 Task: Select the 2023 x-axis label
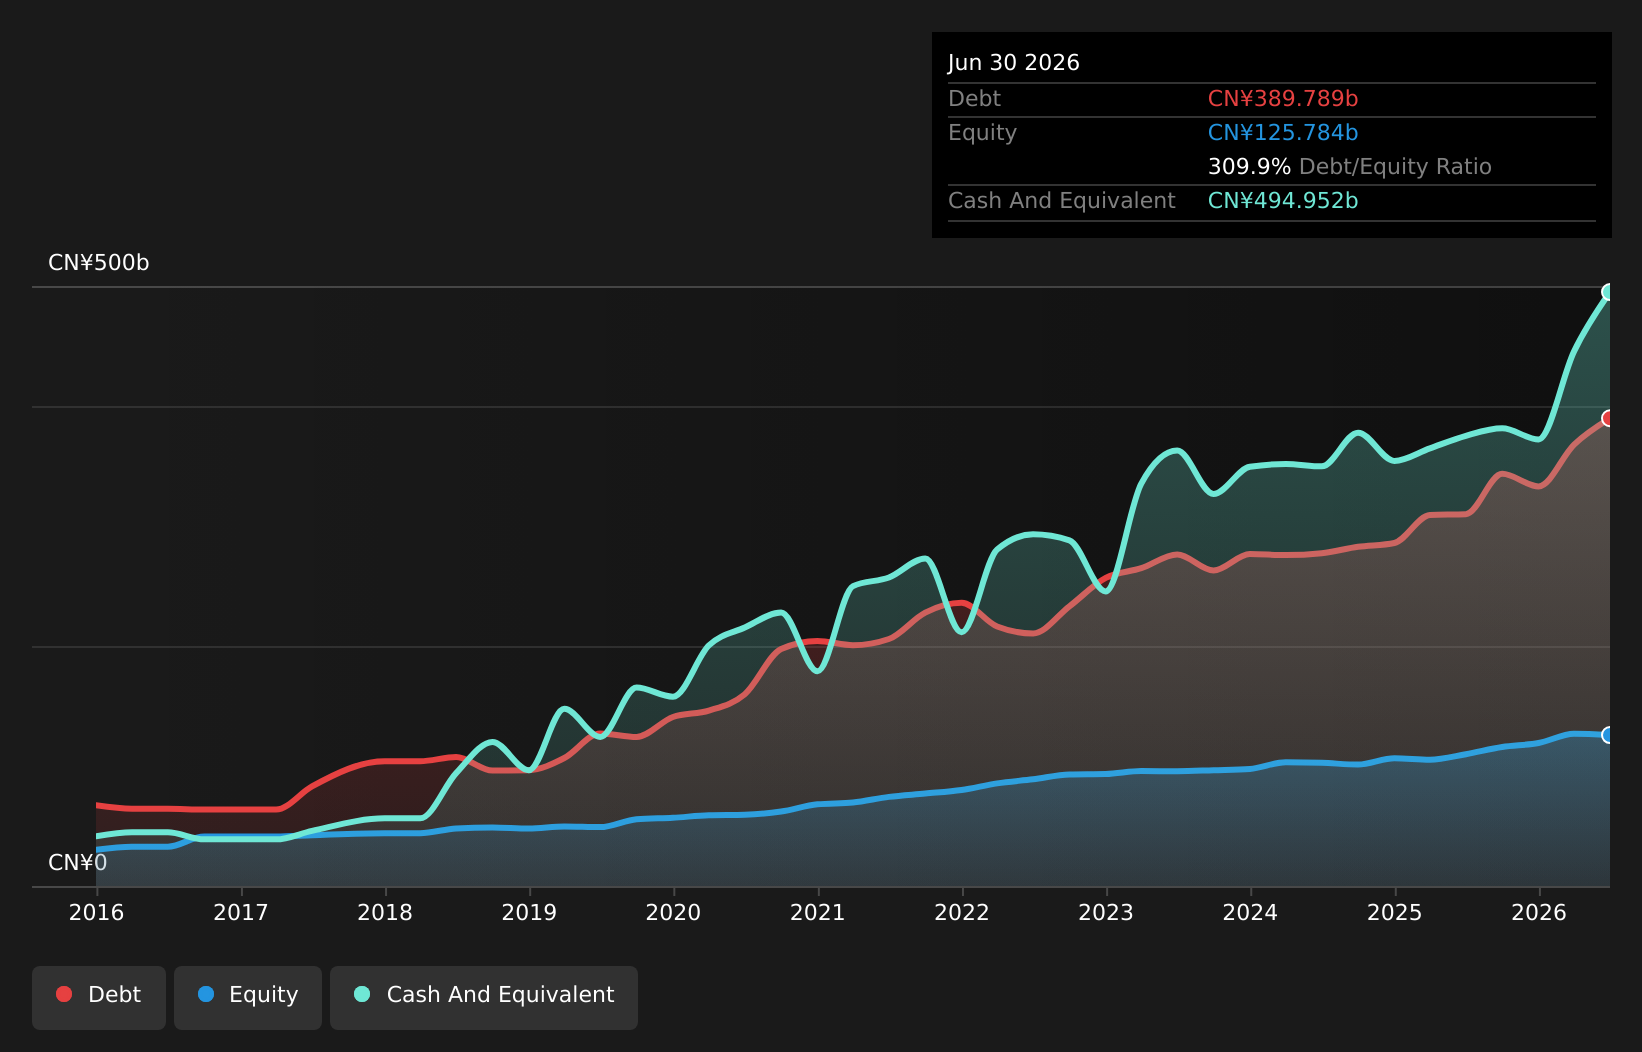pos(1106,912)
